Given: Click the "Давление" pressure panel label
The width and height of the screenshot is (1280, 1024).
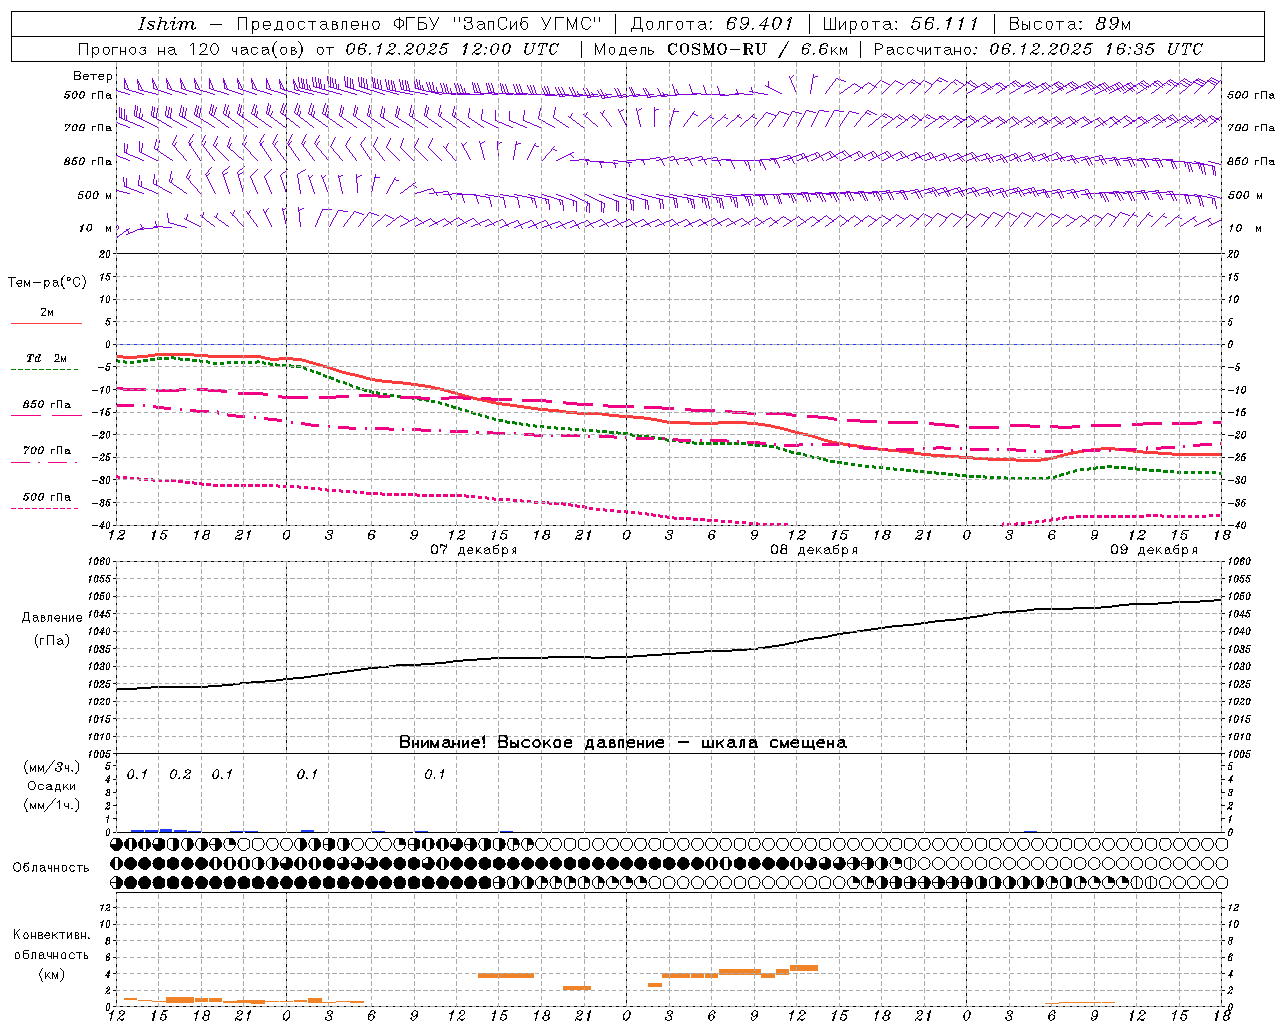Looking at the screenshot, I should (52, 618).
